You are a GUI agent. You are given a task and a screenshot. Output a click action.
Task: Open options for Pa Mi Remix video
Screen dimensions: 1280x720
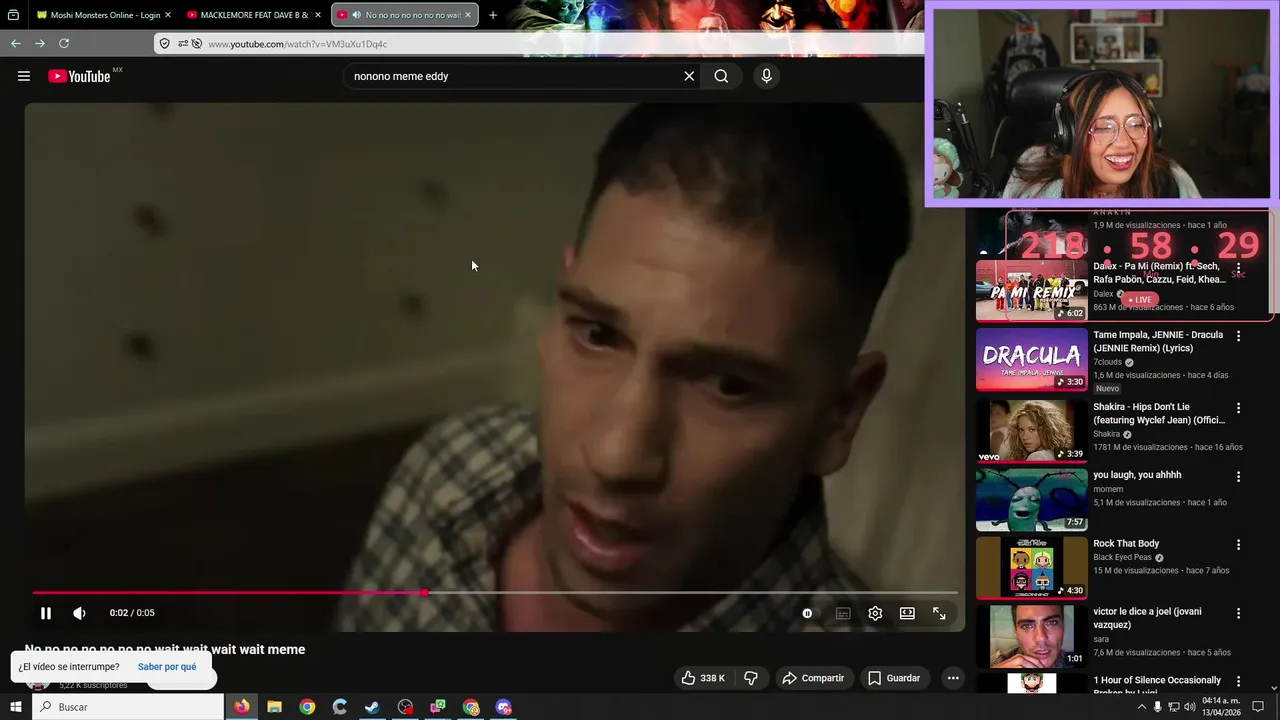pos(1238,268)
